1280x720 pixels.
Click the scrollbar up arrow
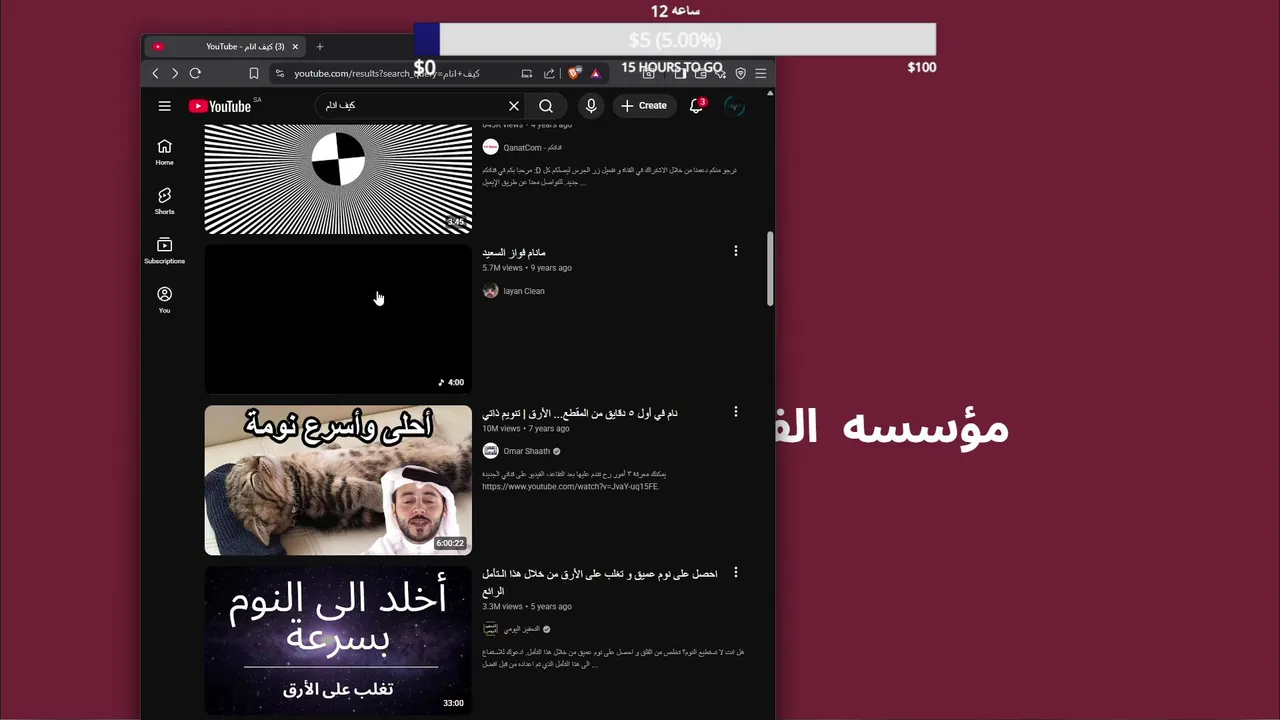click(770, 93)
